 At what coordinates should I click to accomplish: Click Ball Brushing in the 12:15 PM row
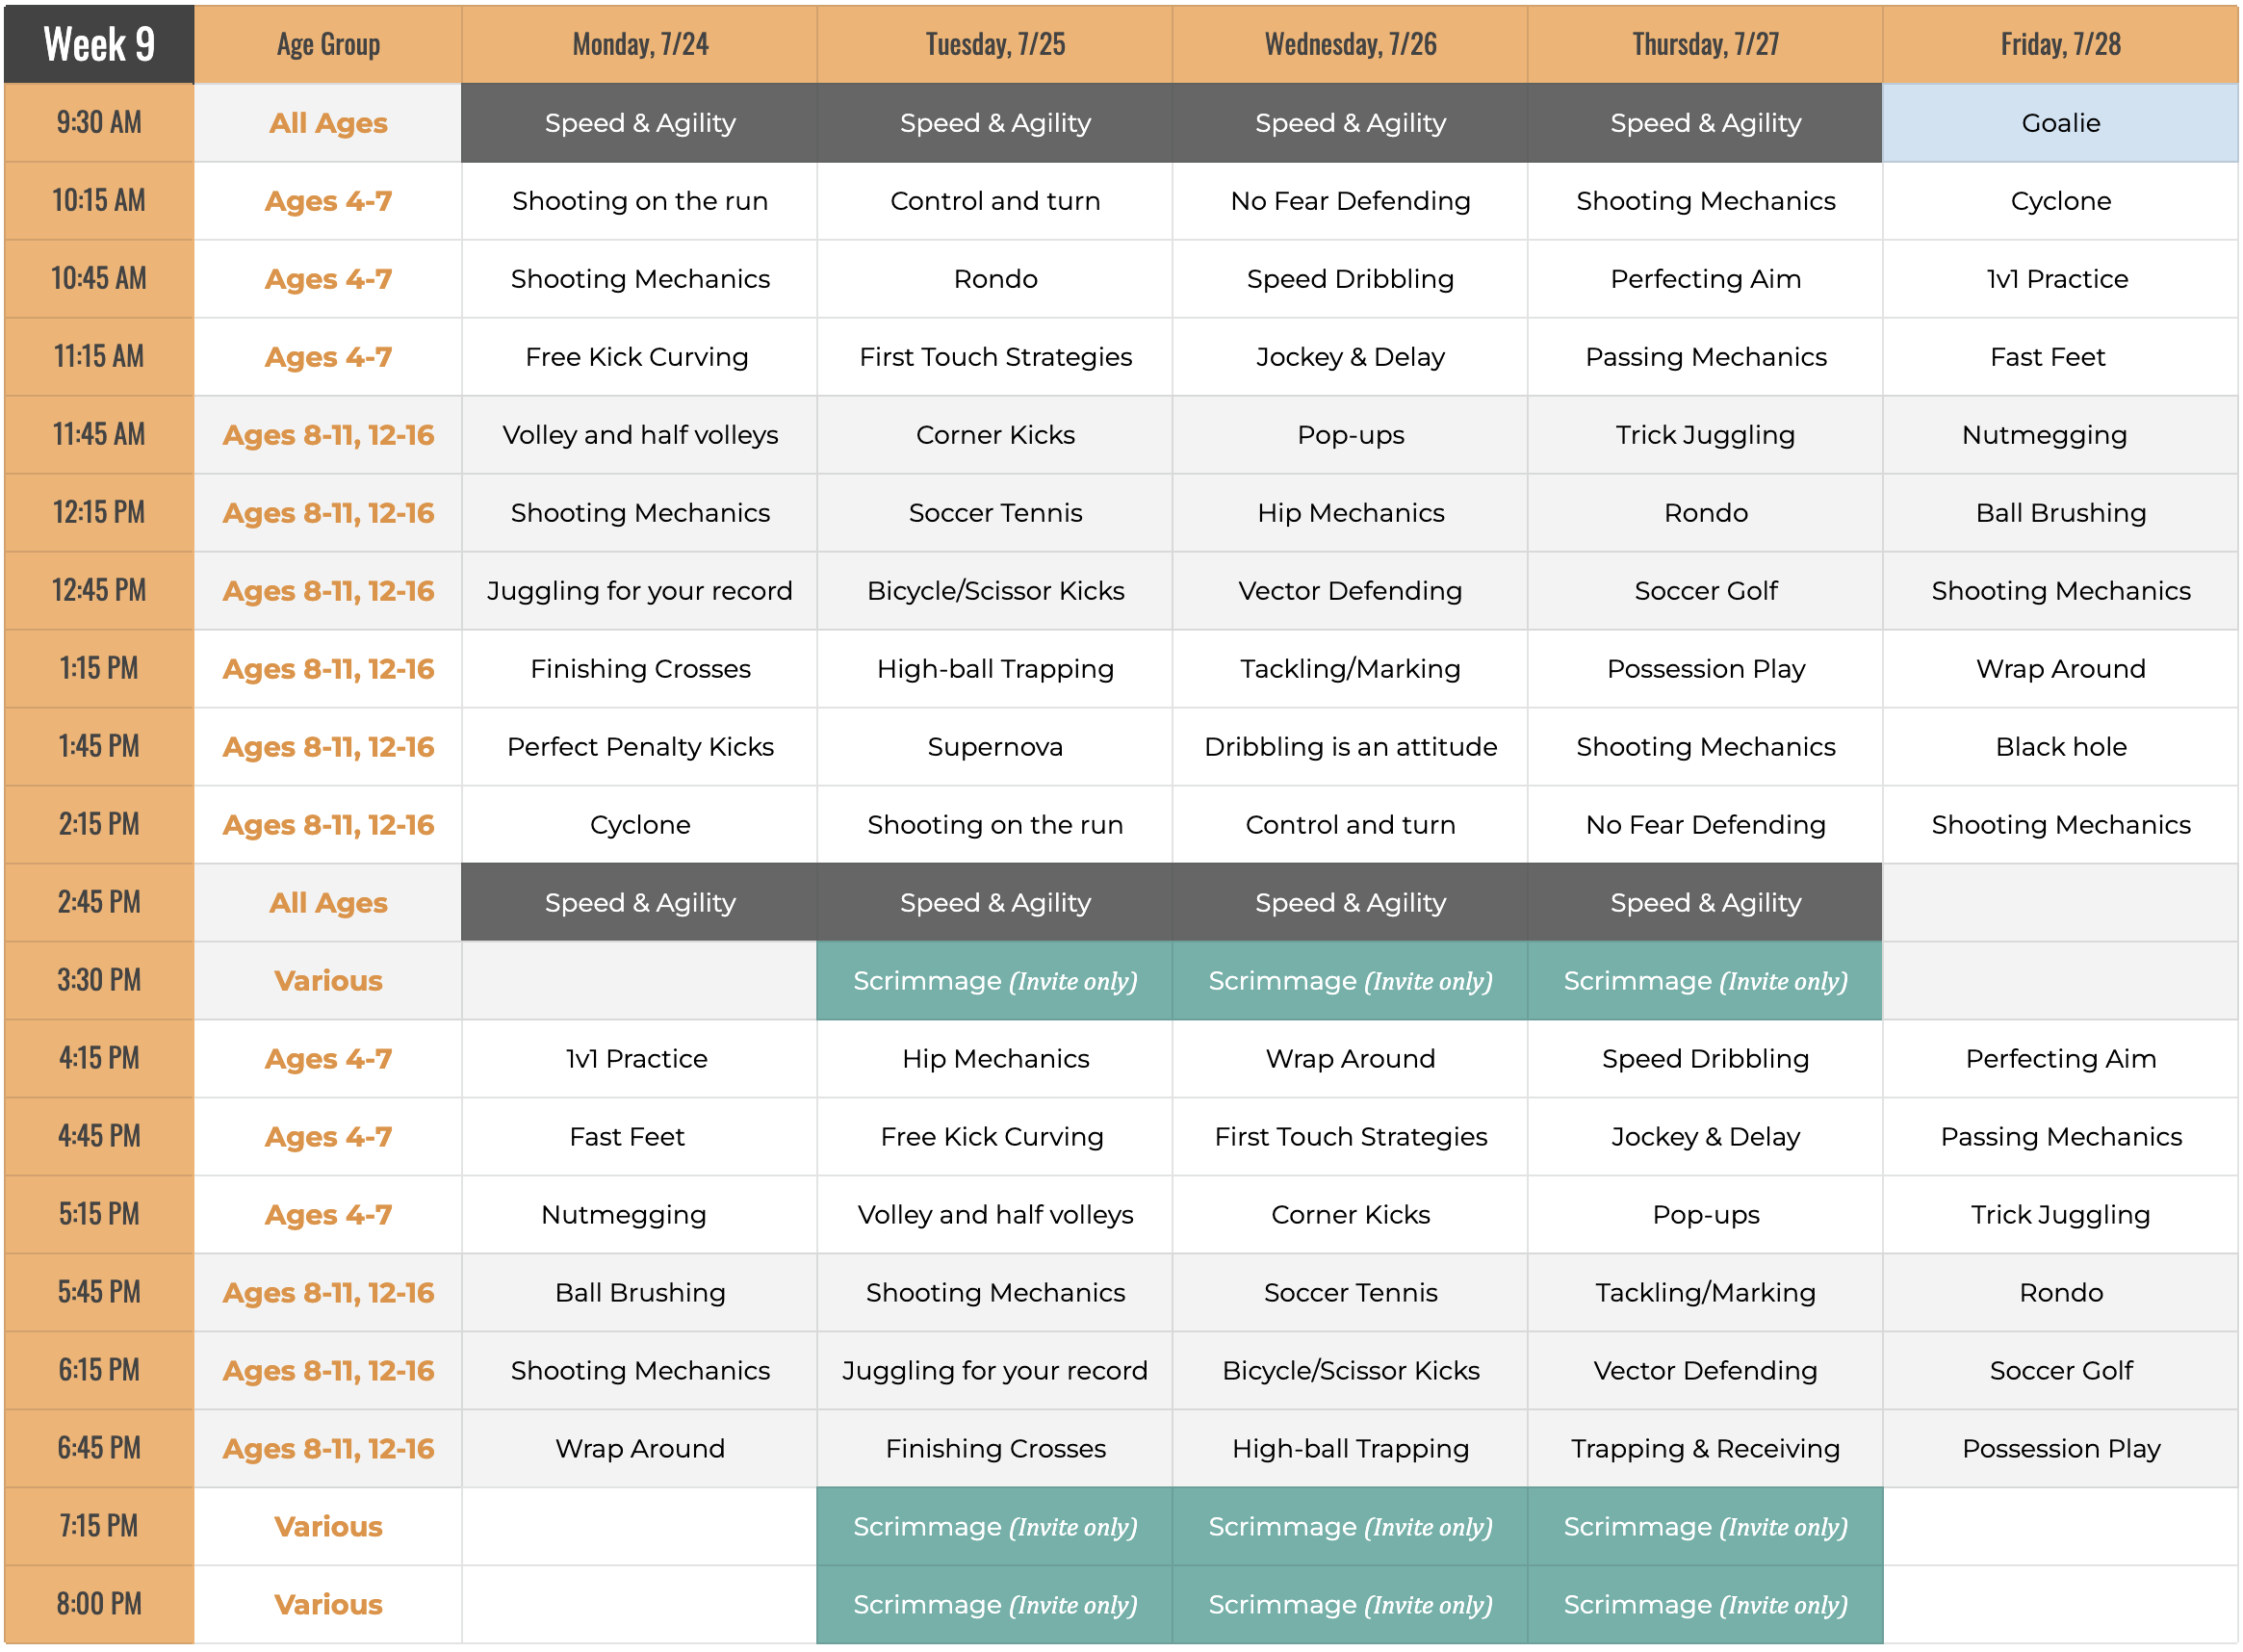tap(2060, 513)
